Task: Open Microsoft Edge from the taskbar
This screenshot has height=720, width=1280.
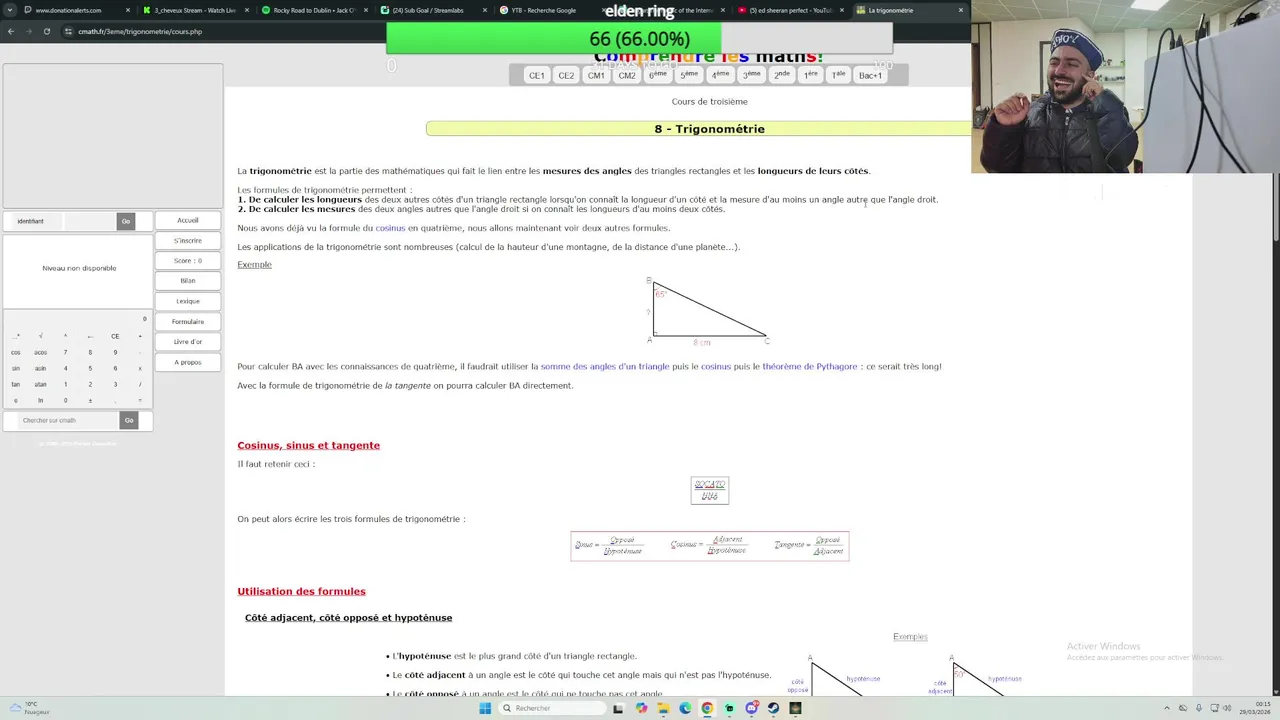Action: pyautogui.click(x=685, y=708)
